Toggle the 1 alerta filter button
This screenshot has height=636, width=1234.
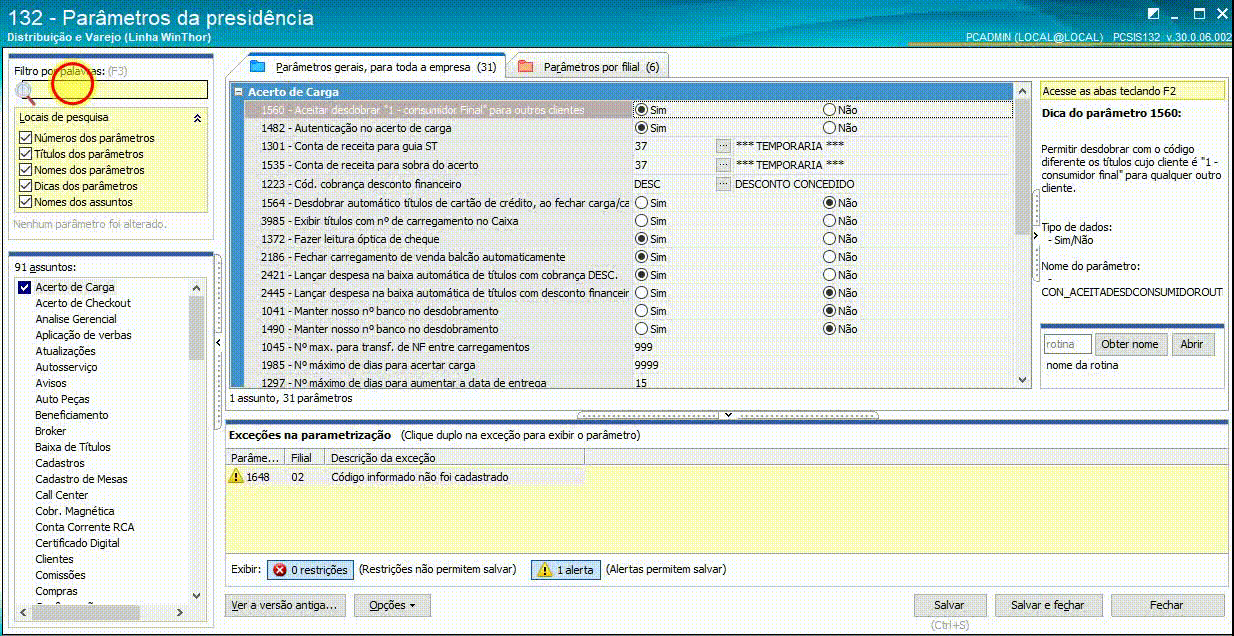pos(565,570)
